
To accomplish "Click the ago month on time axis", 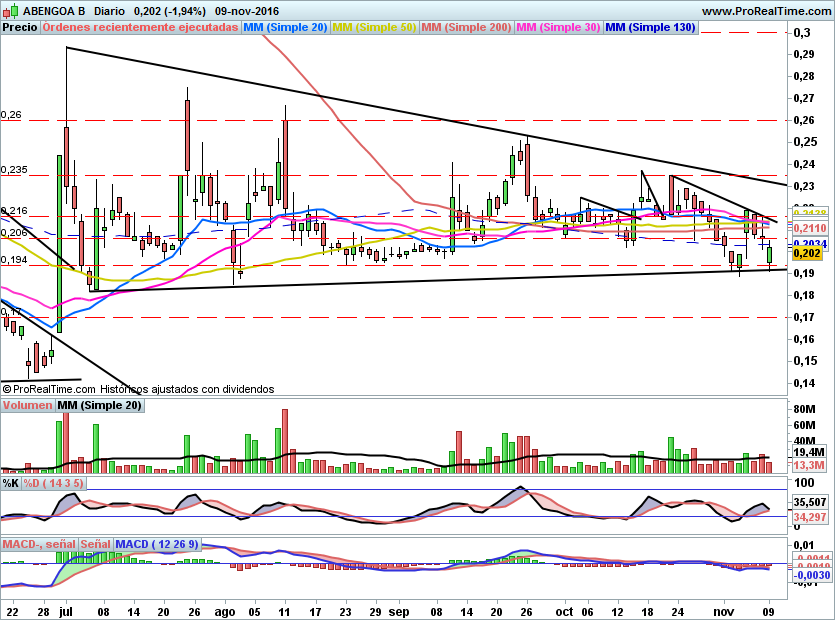I will [224, 612].
